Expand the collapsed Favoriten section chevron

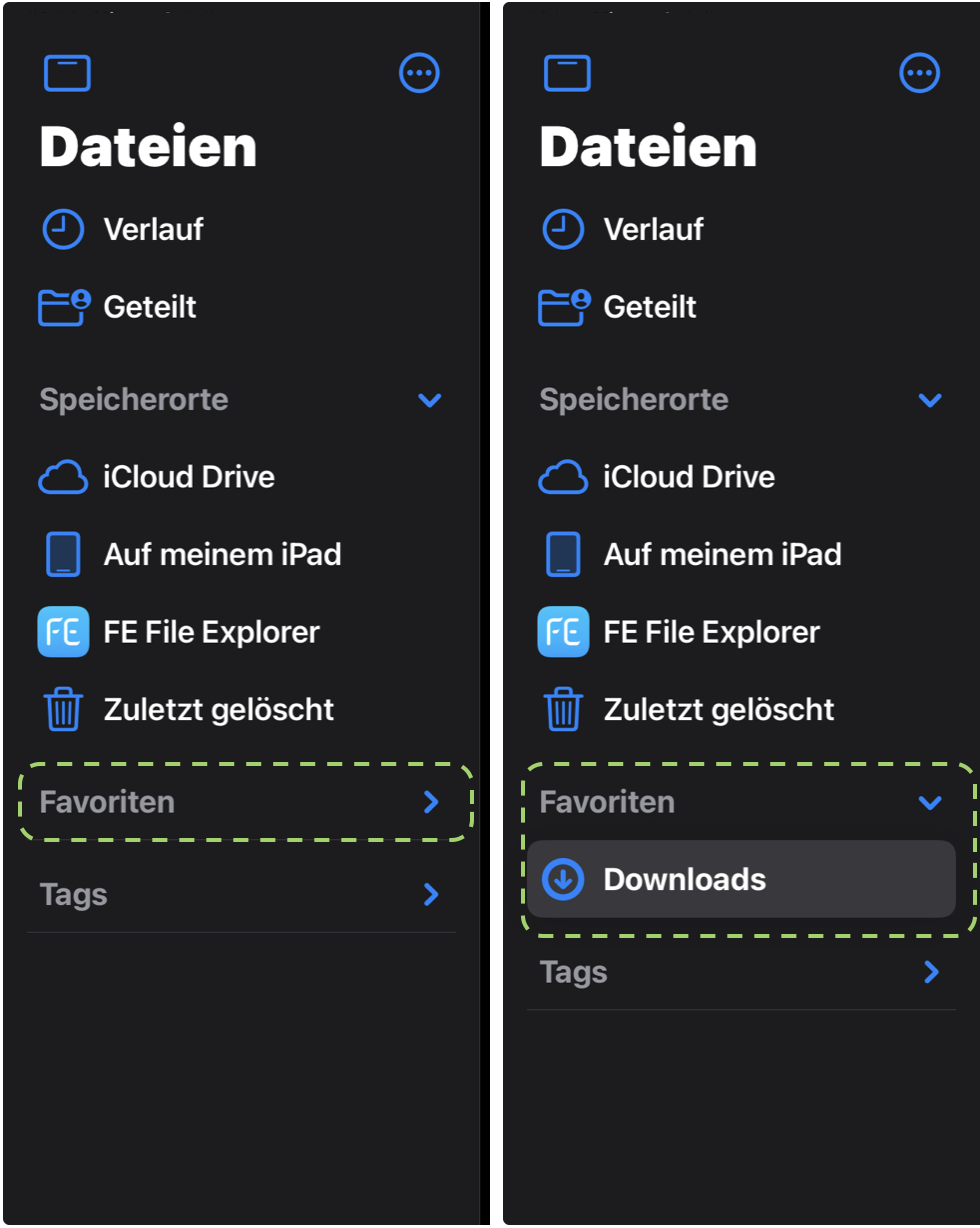click(x=431, y=802)
